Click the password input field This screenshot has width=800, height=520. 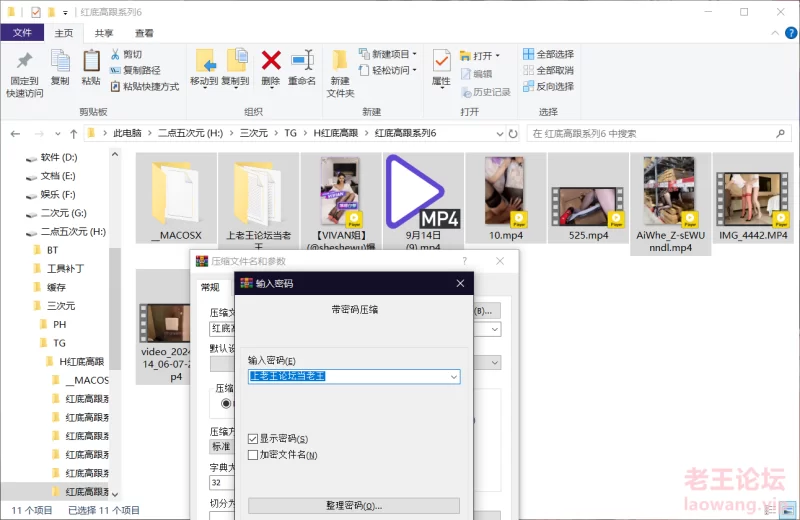(x=354, y=377)
